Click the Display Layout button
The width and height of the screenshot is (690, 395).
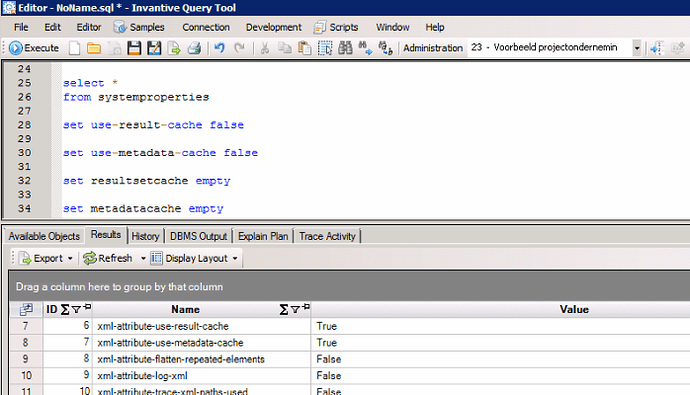tap(189, 259)
